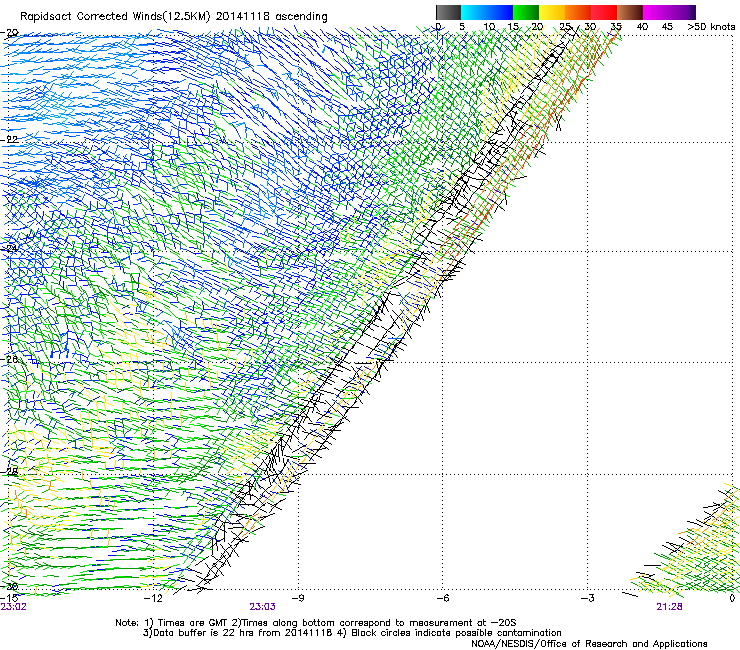Screen dimensions: 740x650
Task: Click the purple '23:03' time label
Action: pyautogui.click(x=262, y=606)
